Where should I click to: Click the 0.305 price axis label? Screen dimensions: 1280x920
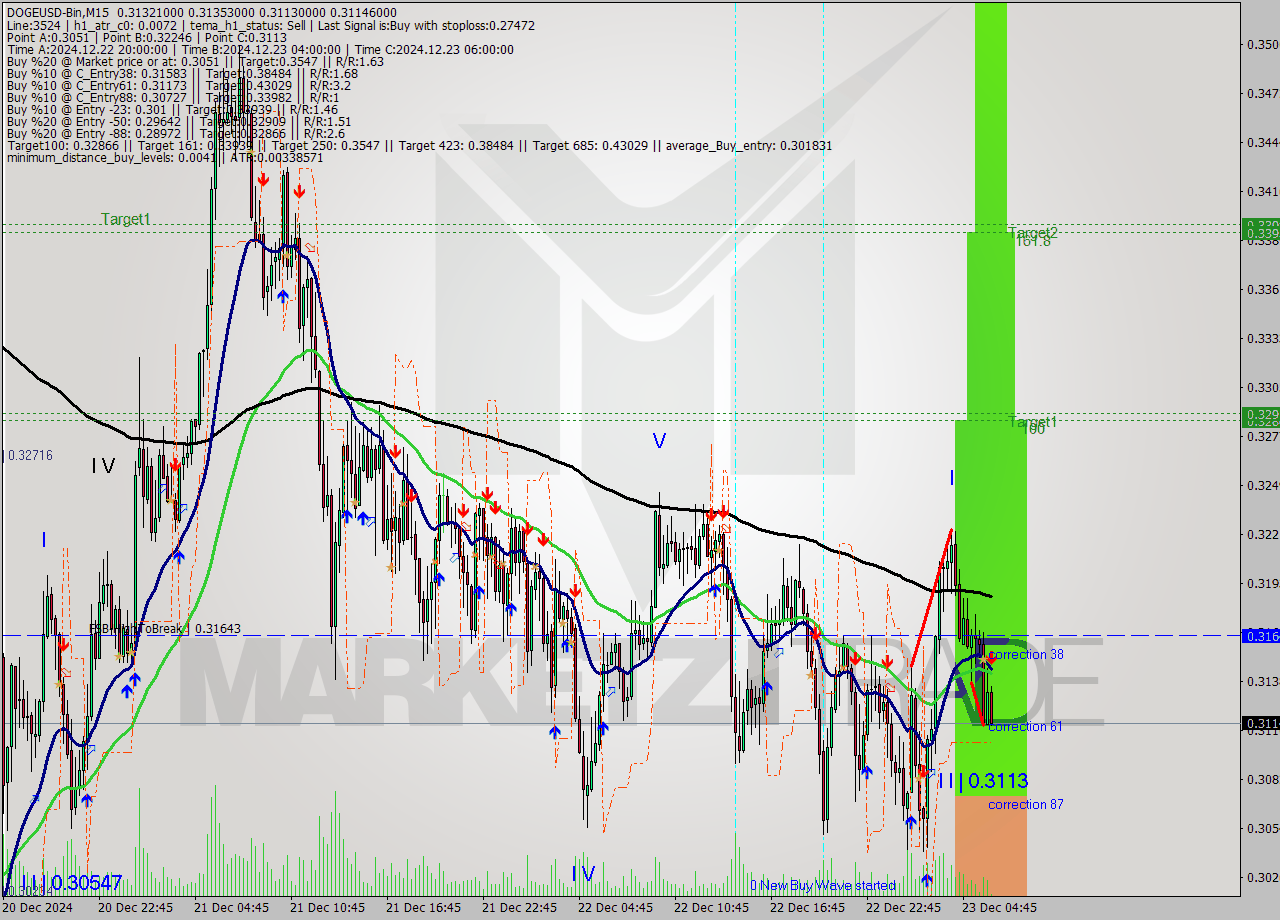1261,829
